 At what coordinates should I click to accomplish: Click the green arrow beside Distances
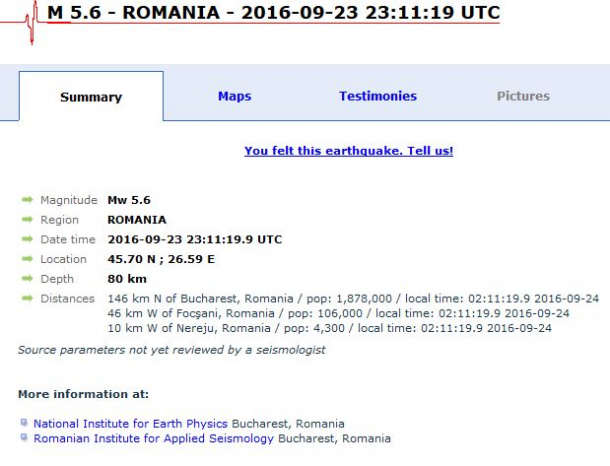coord(27,299)
